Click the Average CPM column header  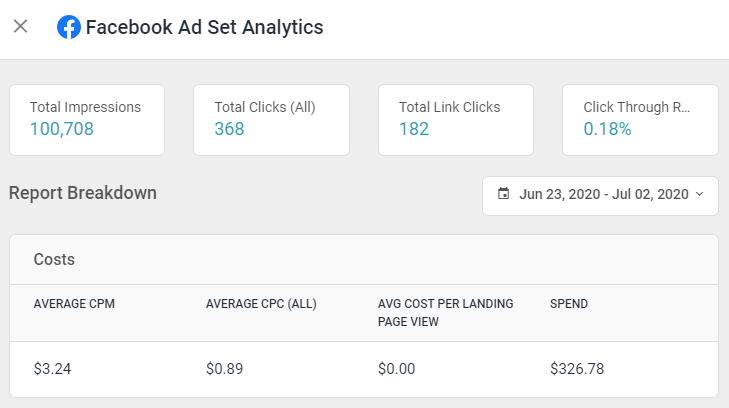point(74,304)
